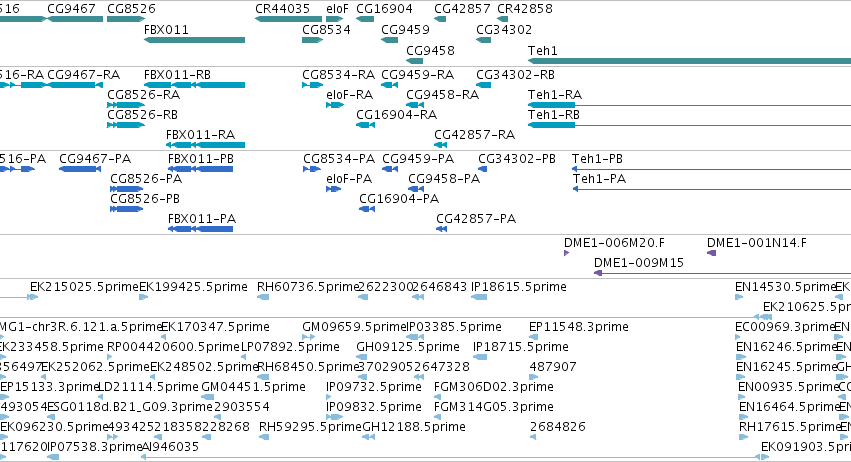Select the EN14530.5prime EST label
Viewport: 851px width, 462px height.
pyautogui.click(x=785, y=287)
